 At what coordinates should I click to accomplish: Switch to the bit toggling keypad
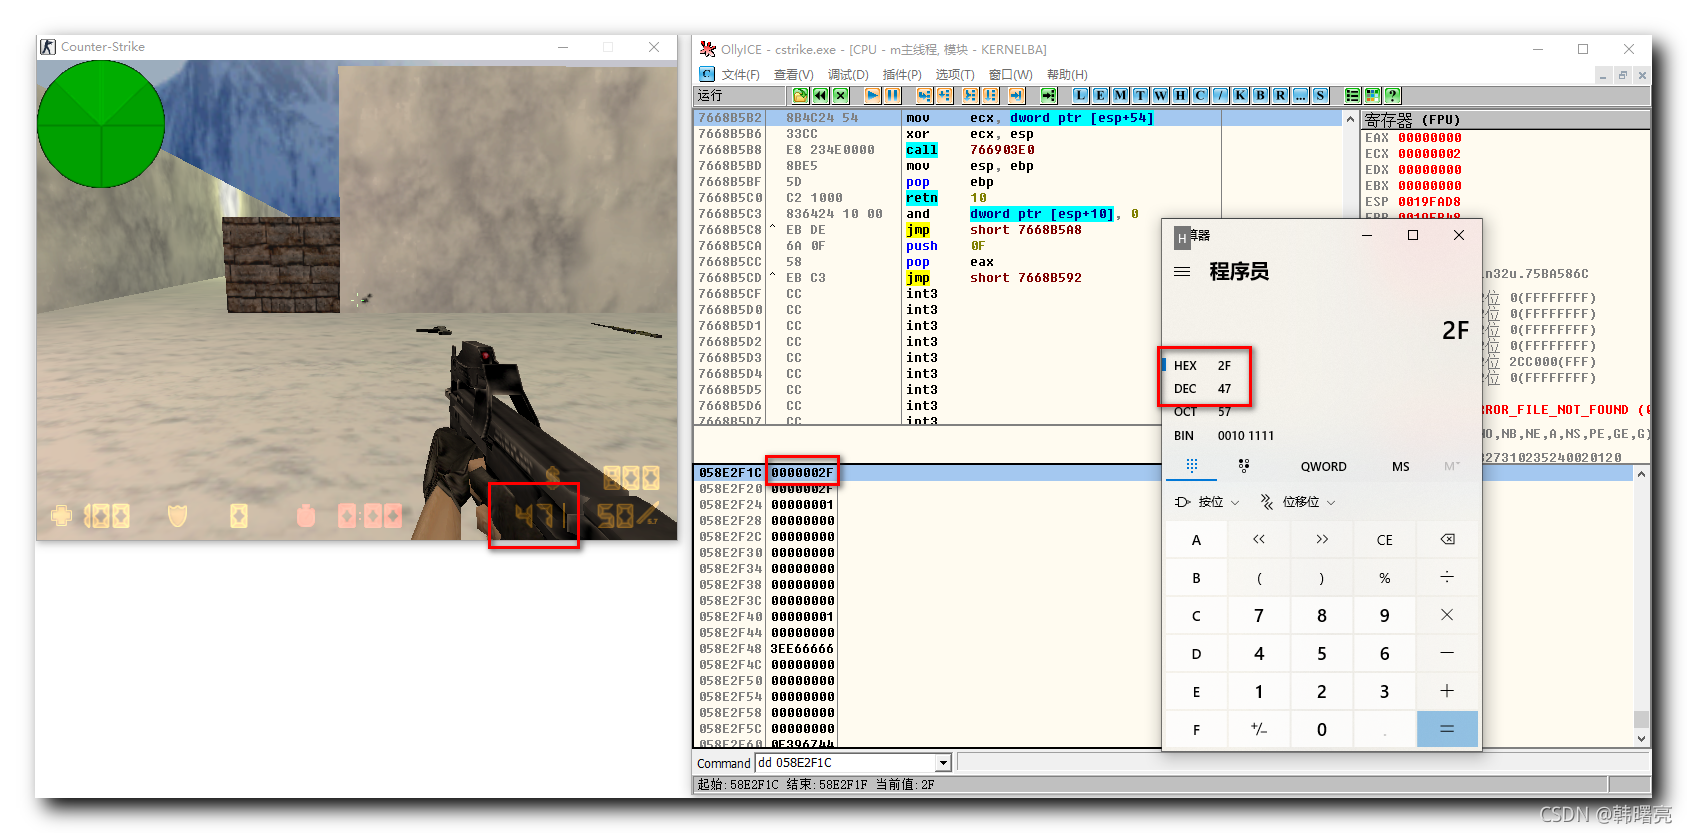tap(1244, 466)
